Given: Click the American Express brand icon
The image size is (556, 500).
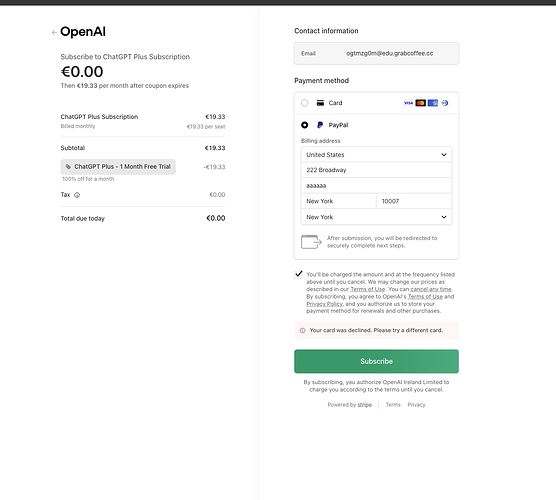Looking at the screenshot, I should tap(433, 103).
